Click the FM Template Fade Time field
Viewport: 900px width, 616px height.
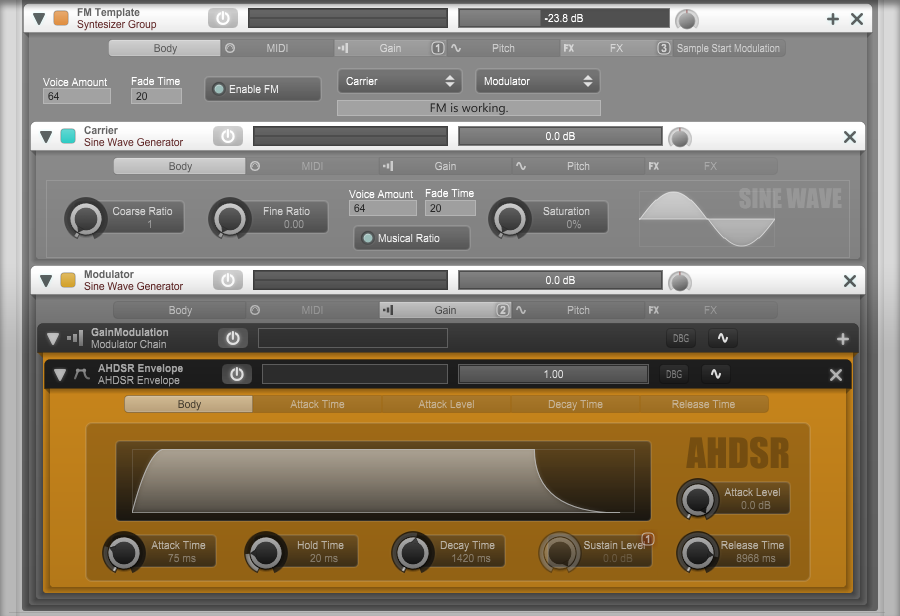pyautogui.click(x=156, y=96)
